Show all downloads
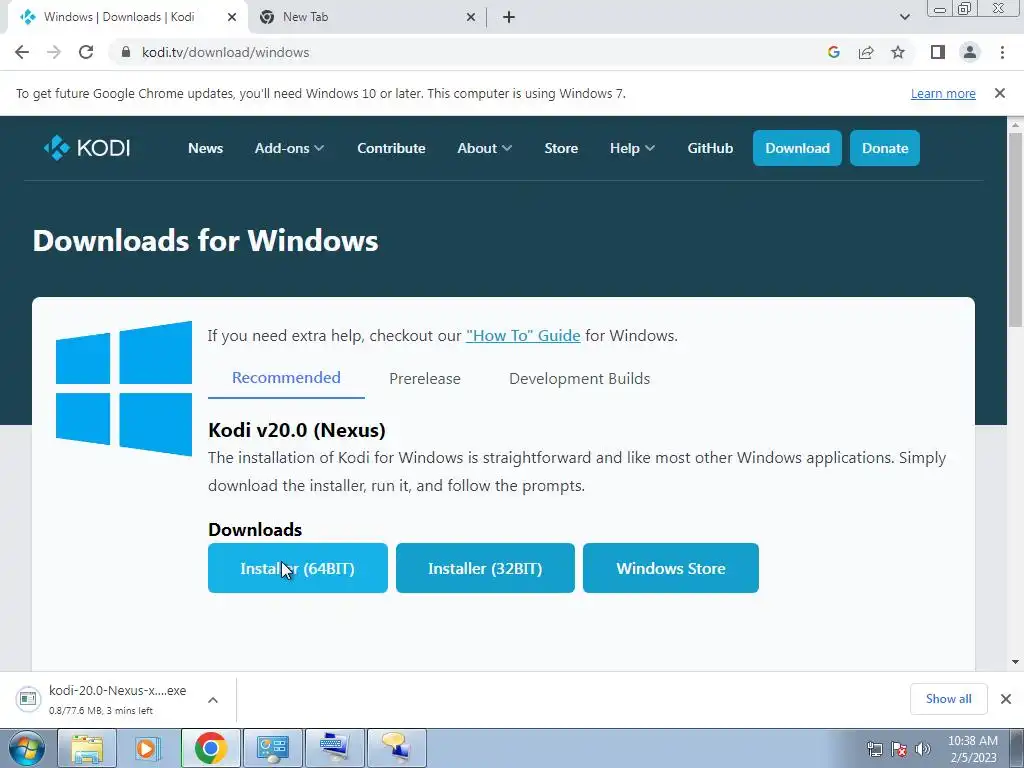 [948, 699]
